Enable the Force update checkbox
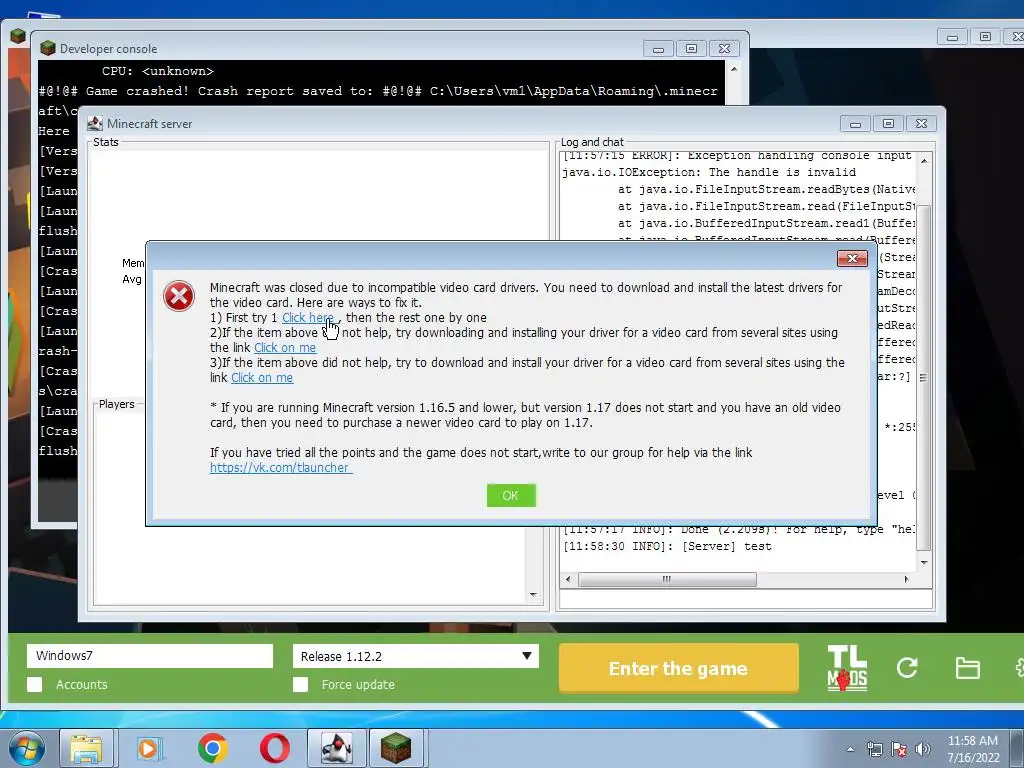 coord(300,684)
